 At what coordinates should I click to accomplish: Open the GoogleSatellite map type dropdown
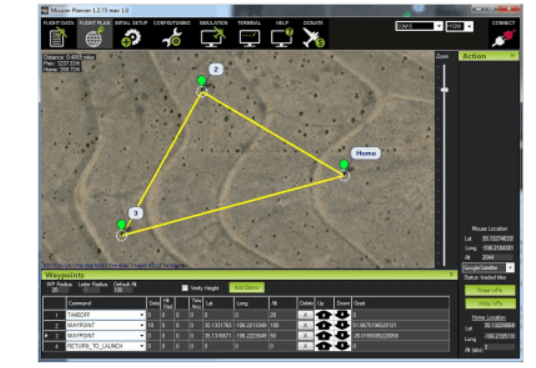[x=510, y=268]
